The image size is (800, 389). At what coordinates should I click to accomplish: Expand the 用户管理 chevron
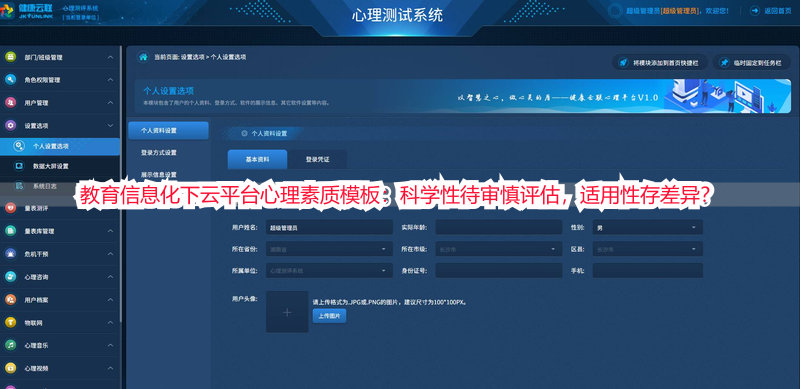[x=110, y=103]
